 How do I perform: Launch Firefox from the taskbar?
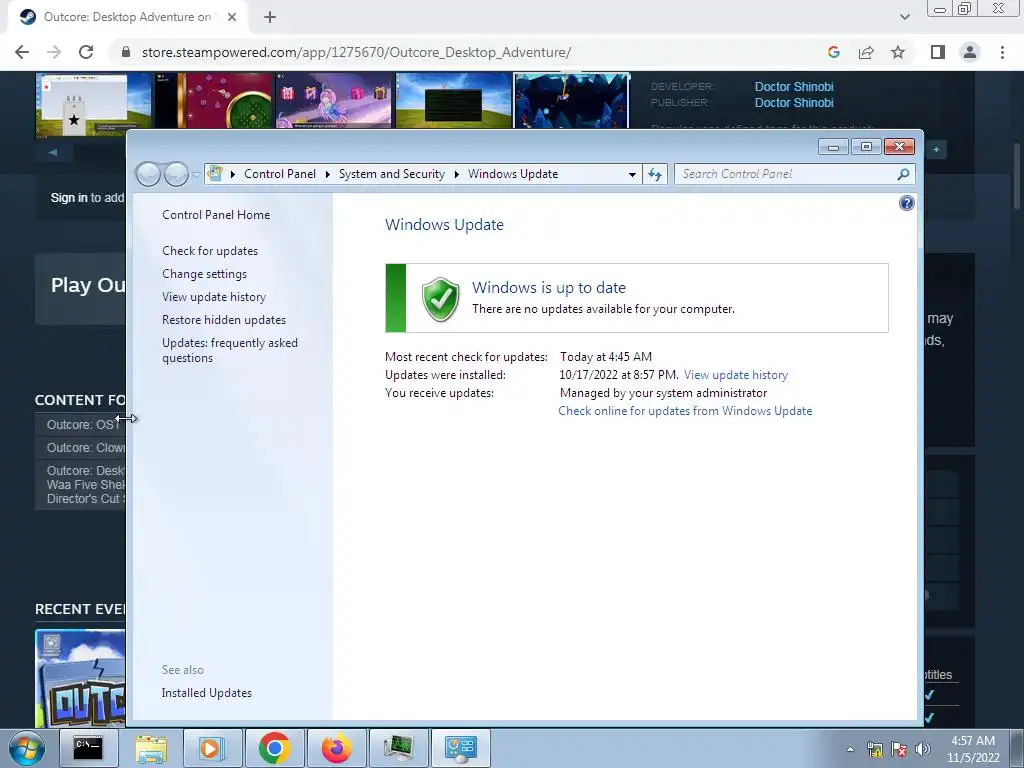(336, 748)
